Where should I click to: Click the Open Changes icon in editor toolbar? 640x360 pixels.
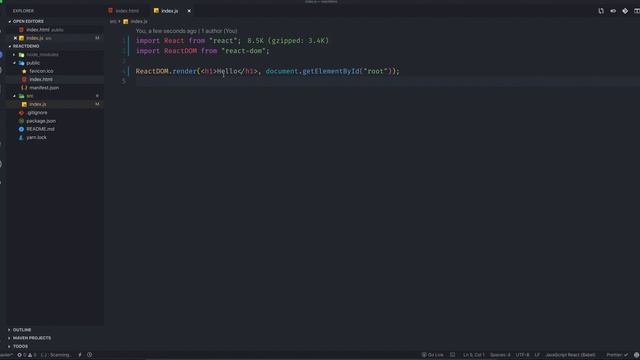click(601, 11)
